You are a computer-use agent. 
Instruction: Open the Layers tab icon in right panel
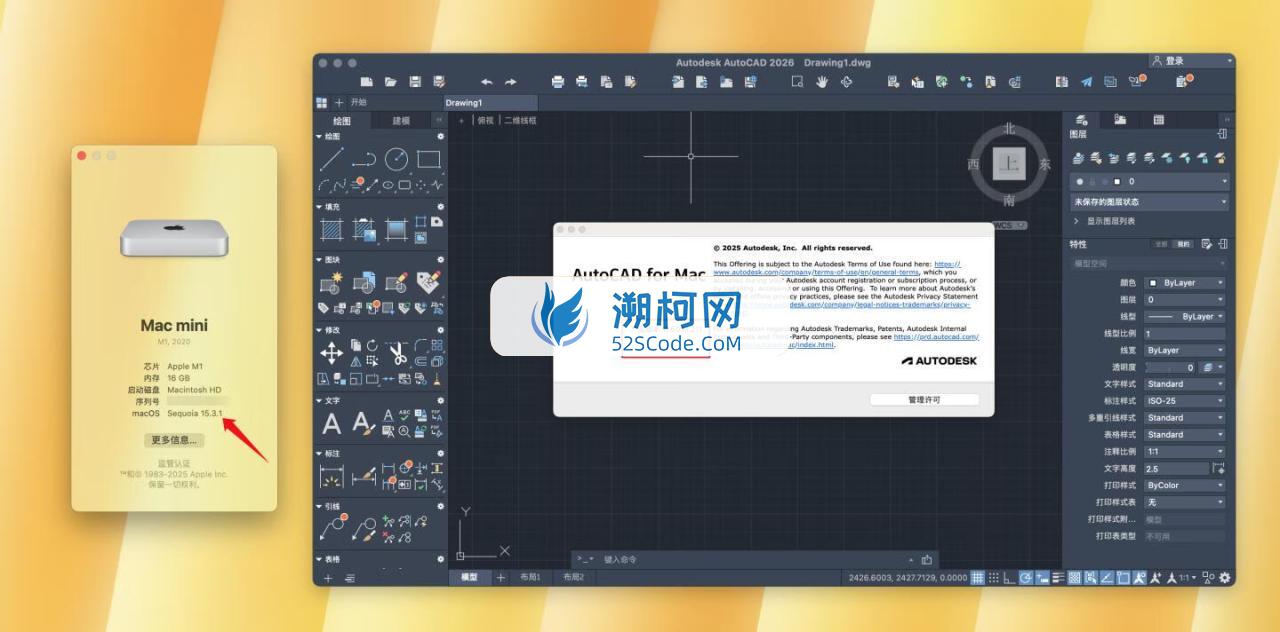pyautogui.click(x=1081, y=120)
